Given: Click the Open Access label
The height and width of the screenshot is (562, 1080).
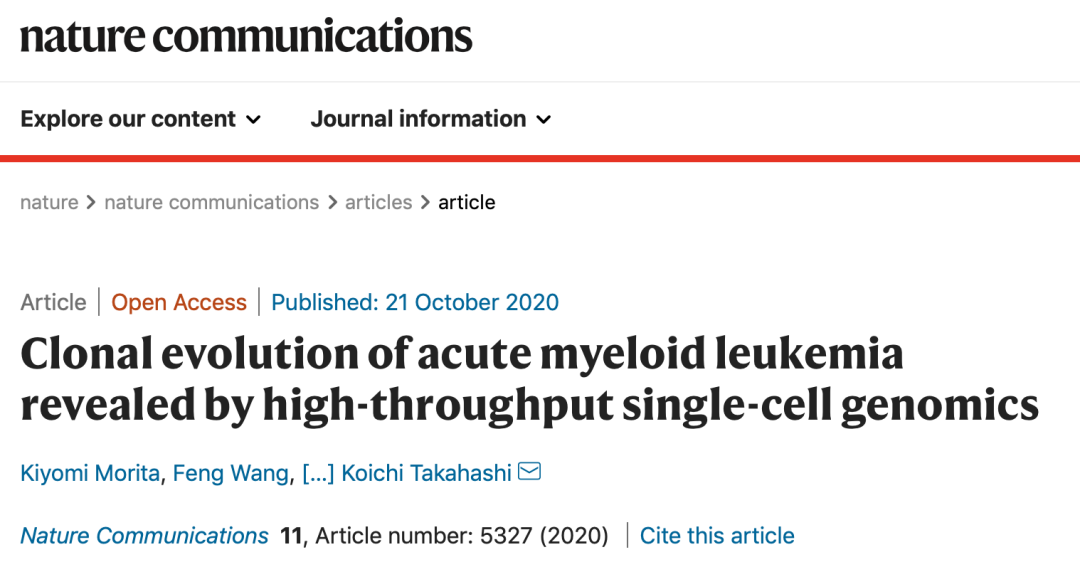Looking at the screenshot, I should [179, 302].
